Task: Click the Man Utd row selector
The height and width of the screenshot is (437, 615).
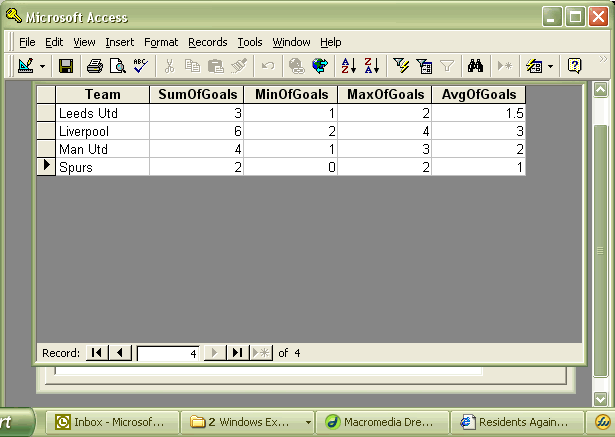Action: pos(46,149)
